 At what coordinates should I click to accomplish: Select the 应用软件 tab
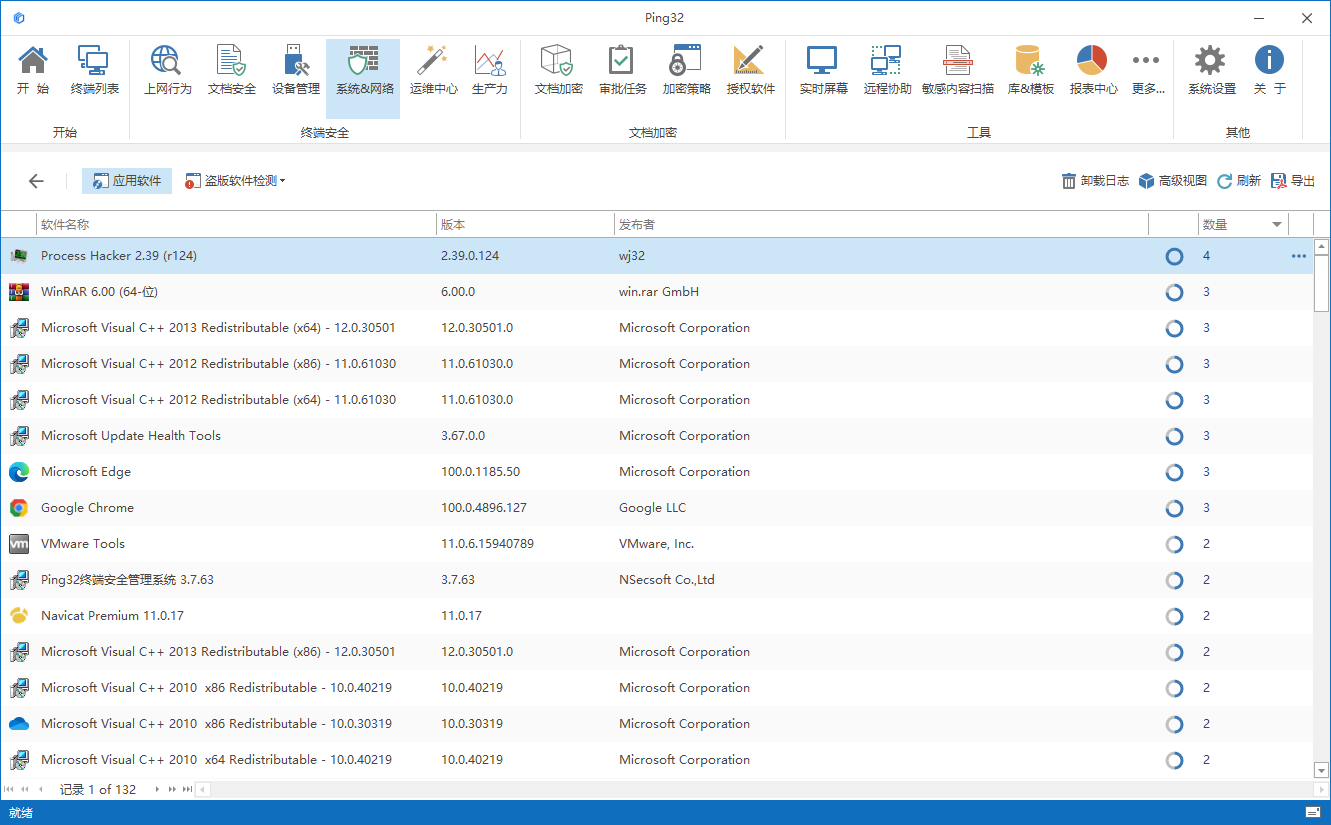point(127,181)
